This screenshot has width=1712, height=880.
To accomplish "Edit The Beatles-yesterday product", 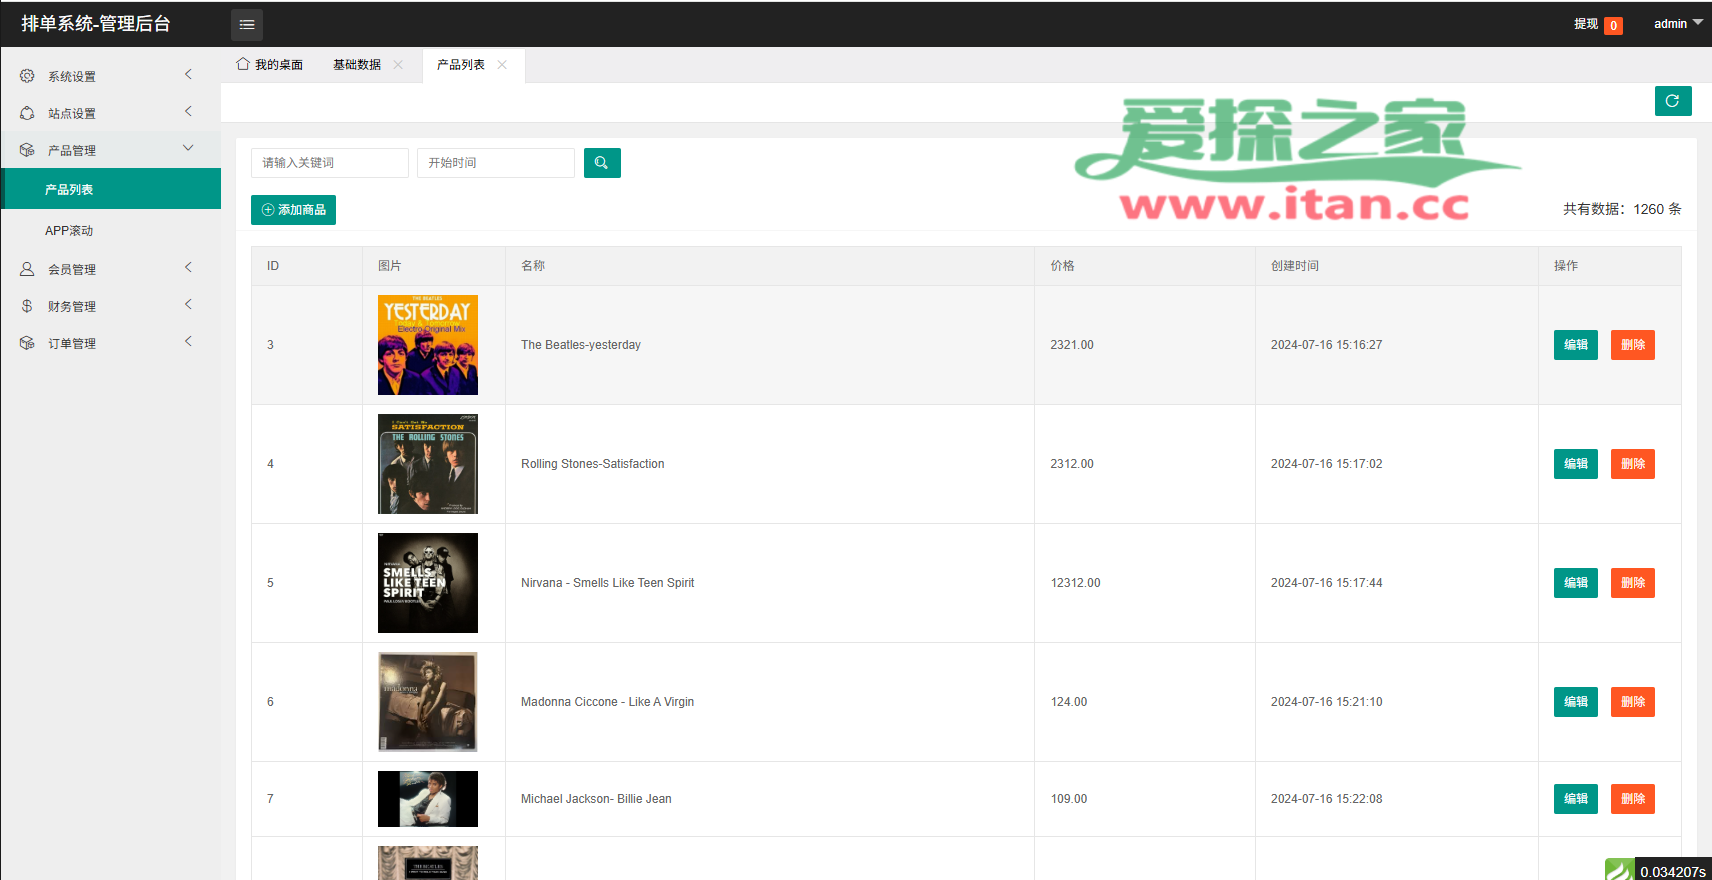I will 1575,345.
